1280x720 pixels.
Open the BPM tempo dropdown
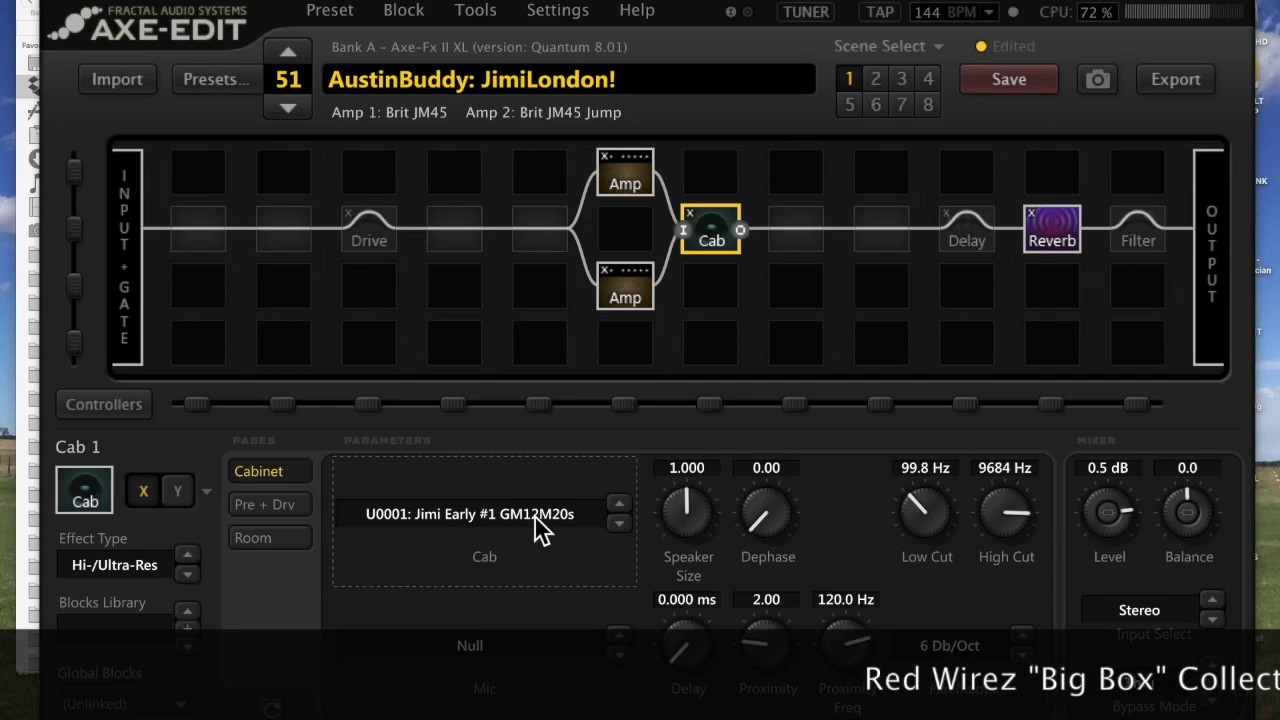point(988,12)
